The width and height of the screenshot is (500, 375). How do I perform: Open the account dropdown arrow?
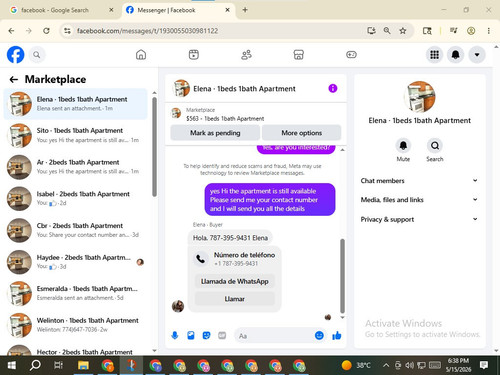pos(477,55)
